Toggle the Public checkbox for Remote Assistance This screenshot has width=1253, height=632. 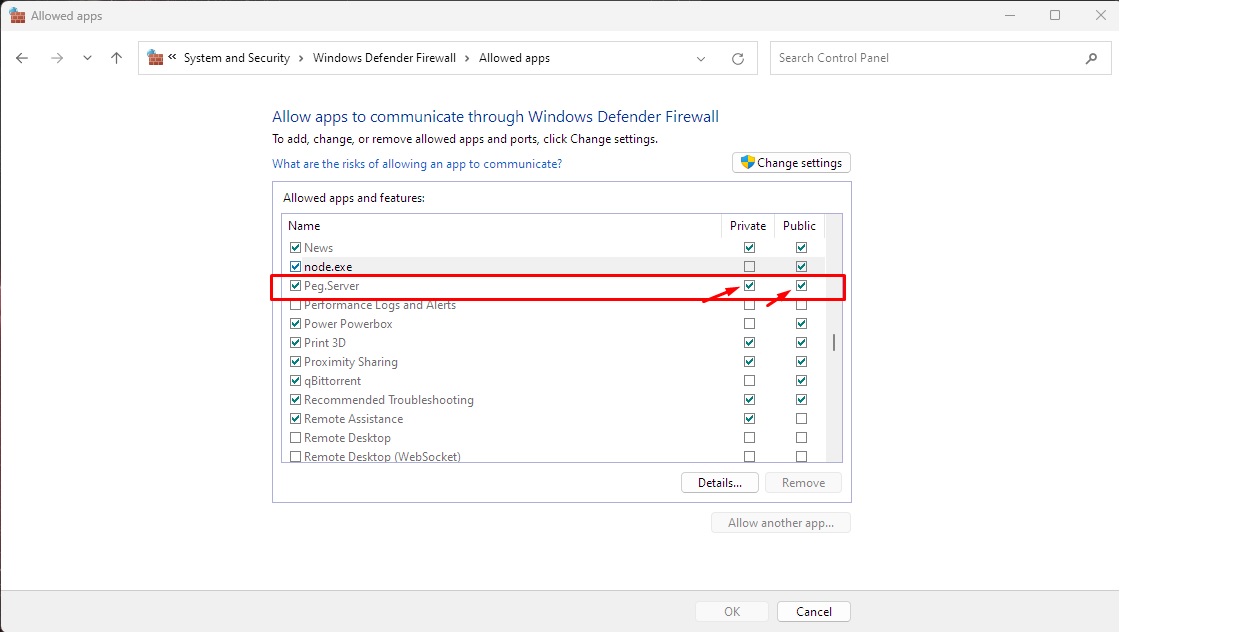tap(801, 419)
